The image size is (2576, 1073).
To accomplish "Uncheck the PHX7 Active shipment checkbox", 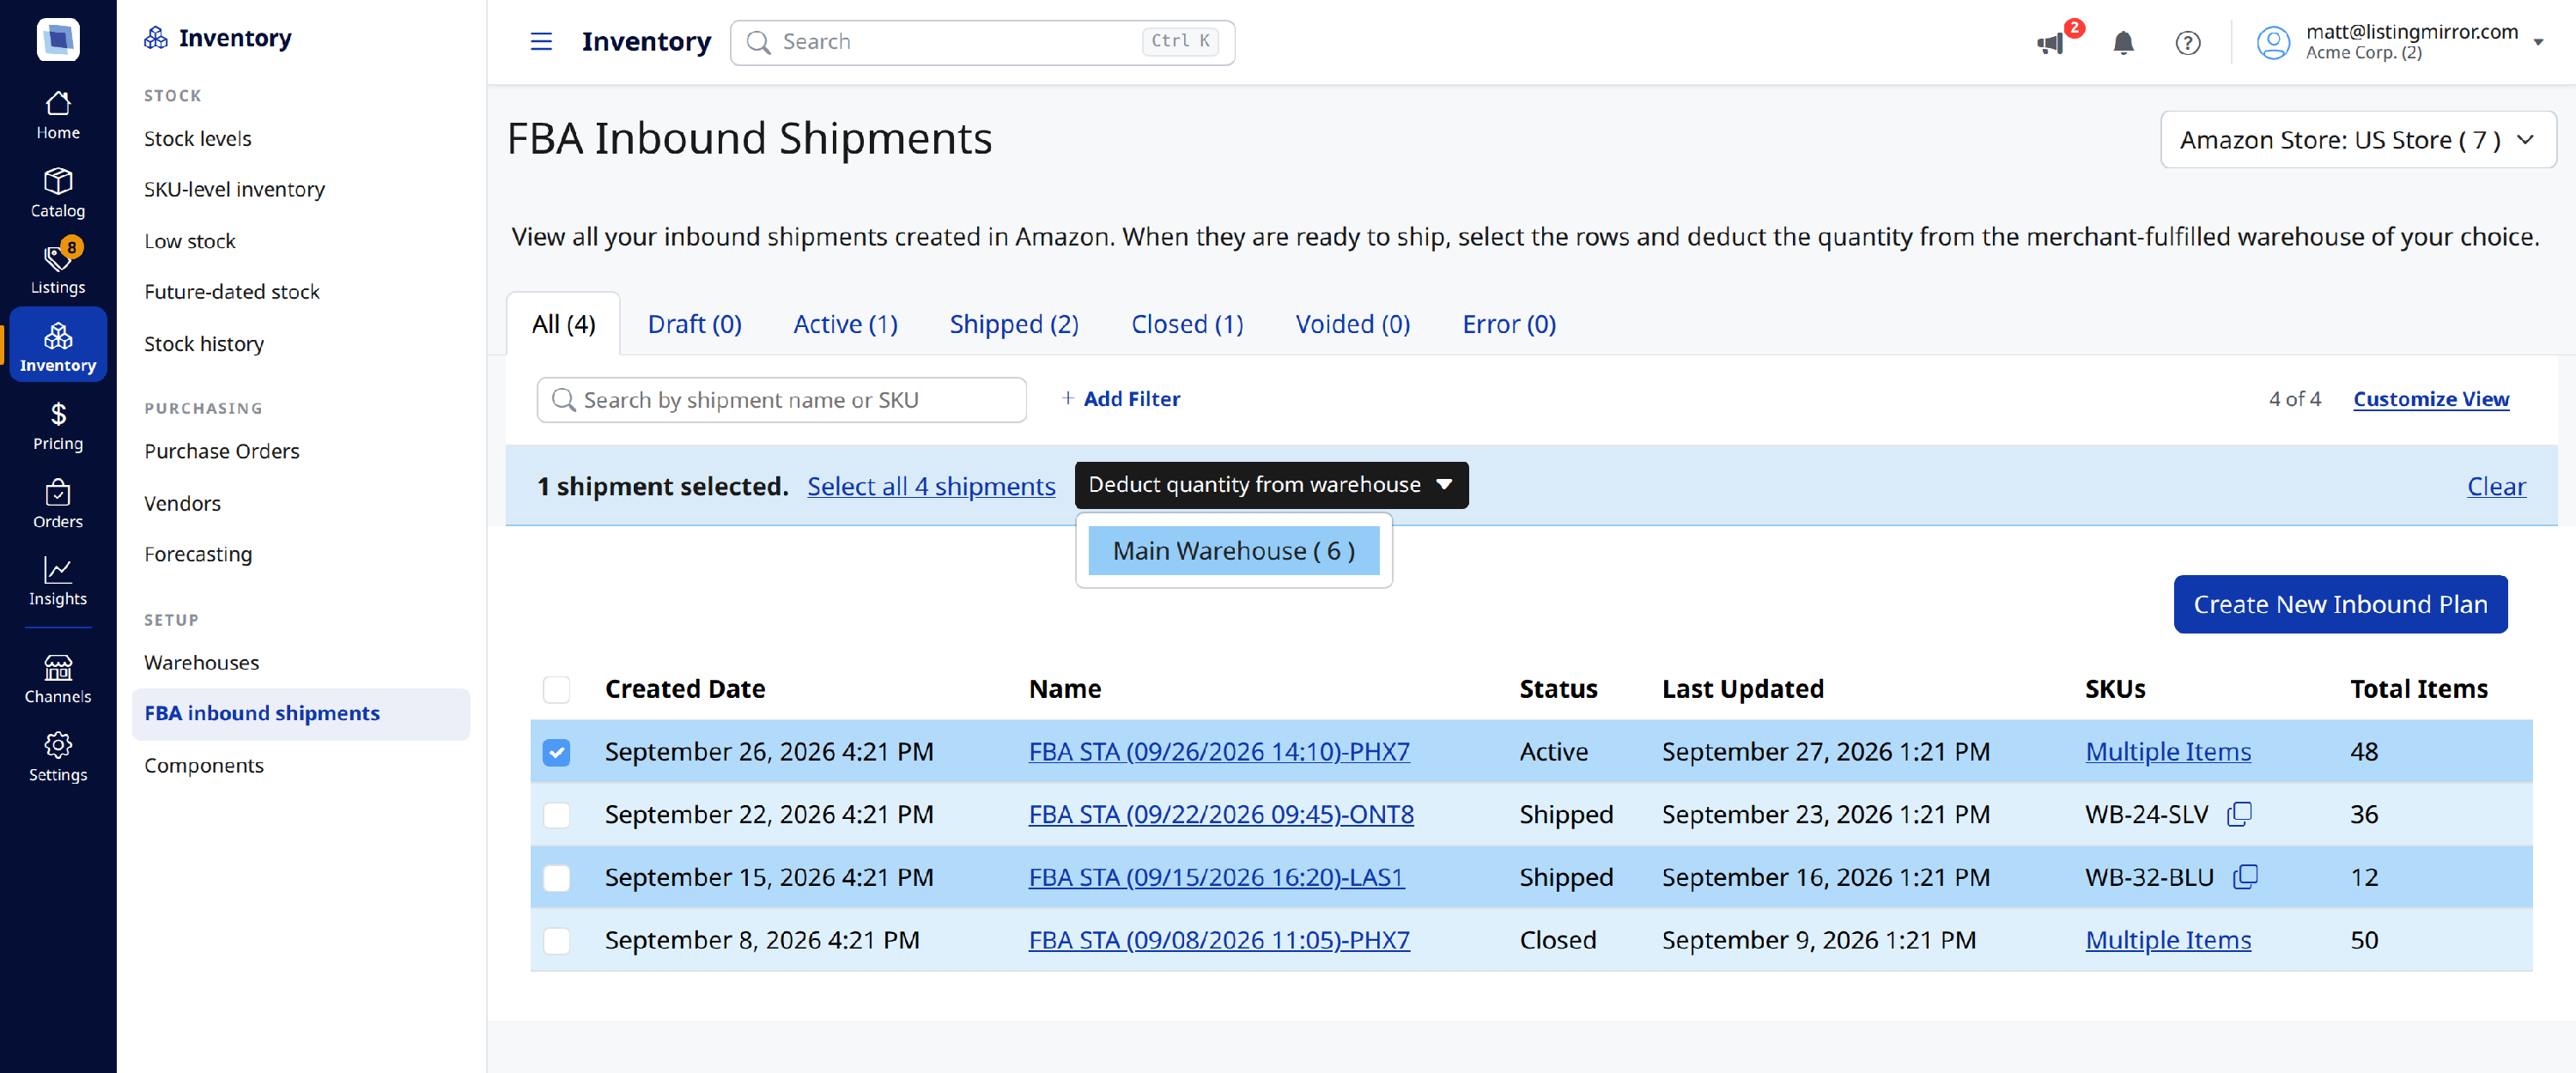I will pos(556,752).
